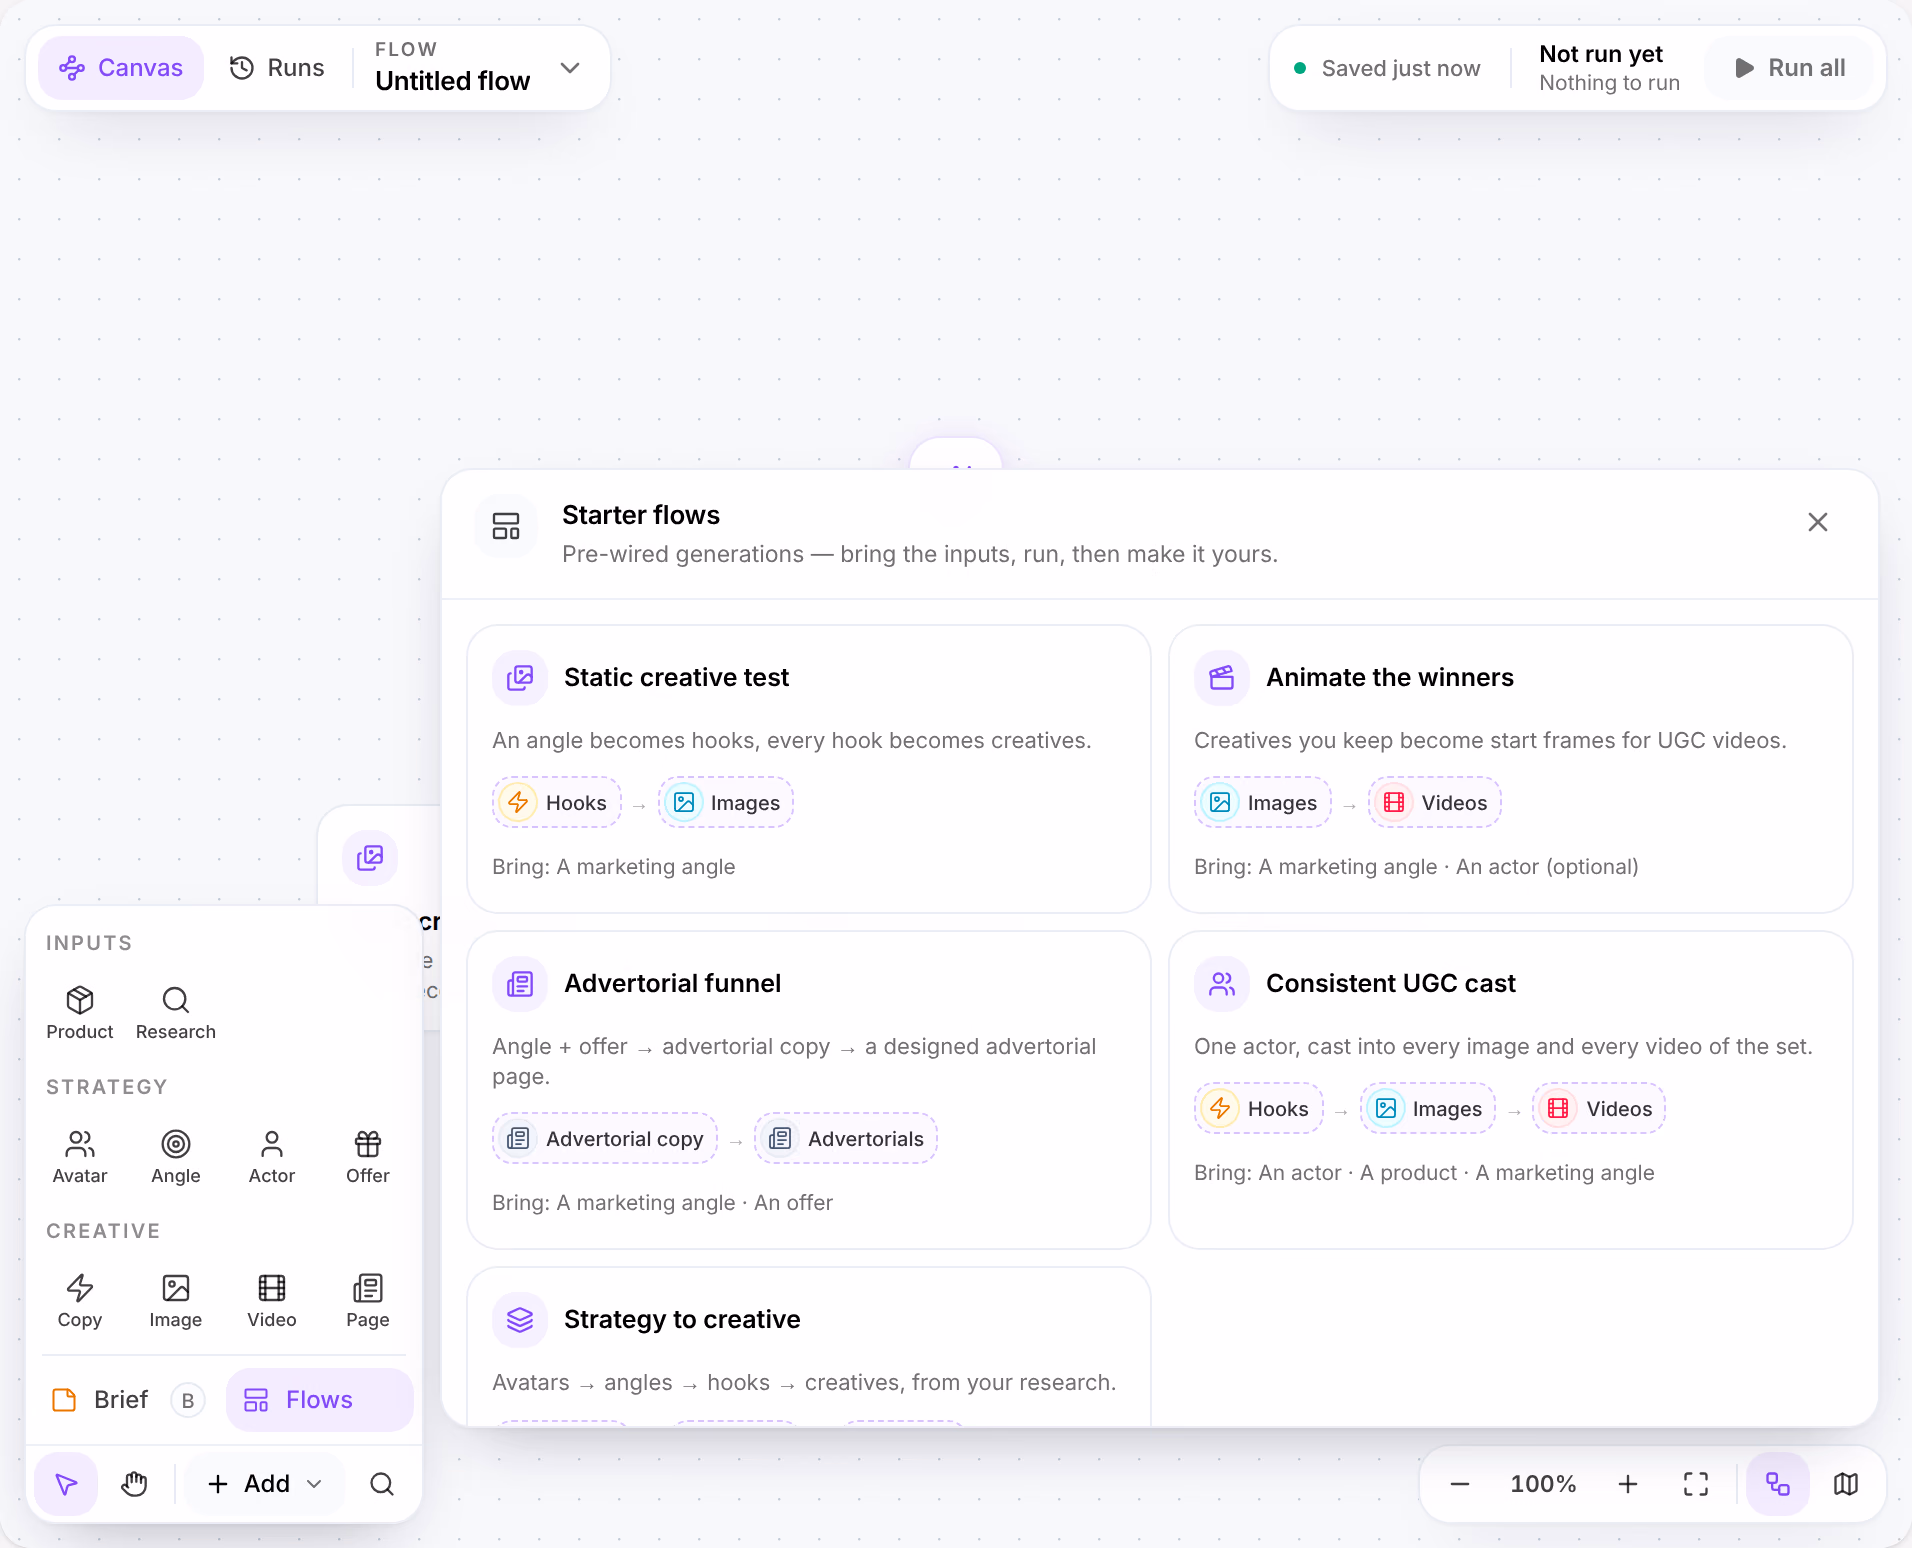This screenshot has height=1548, width=1912.
Task: Add a Research input node
Action: (x=176, y=1012)
